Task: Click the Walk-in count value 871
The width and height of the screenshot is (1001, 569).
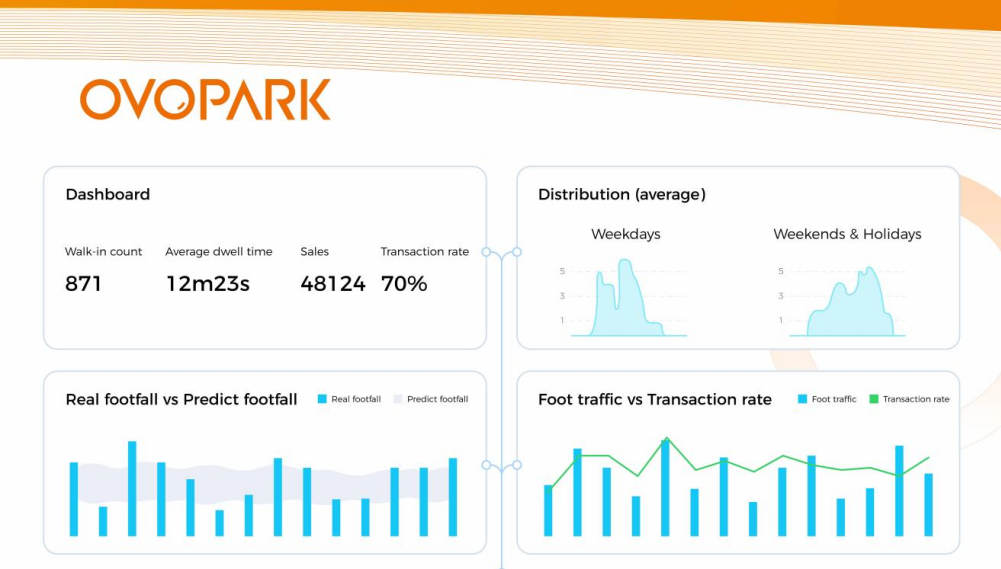Action: point(83,284)
